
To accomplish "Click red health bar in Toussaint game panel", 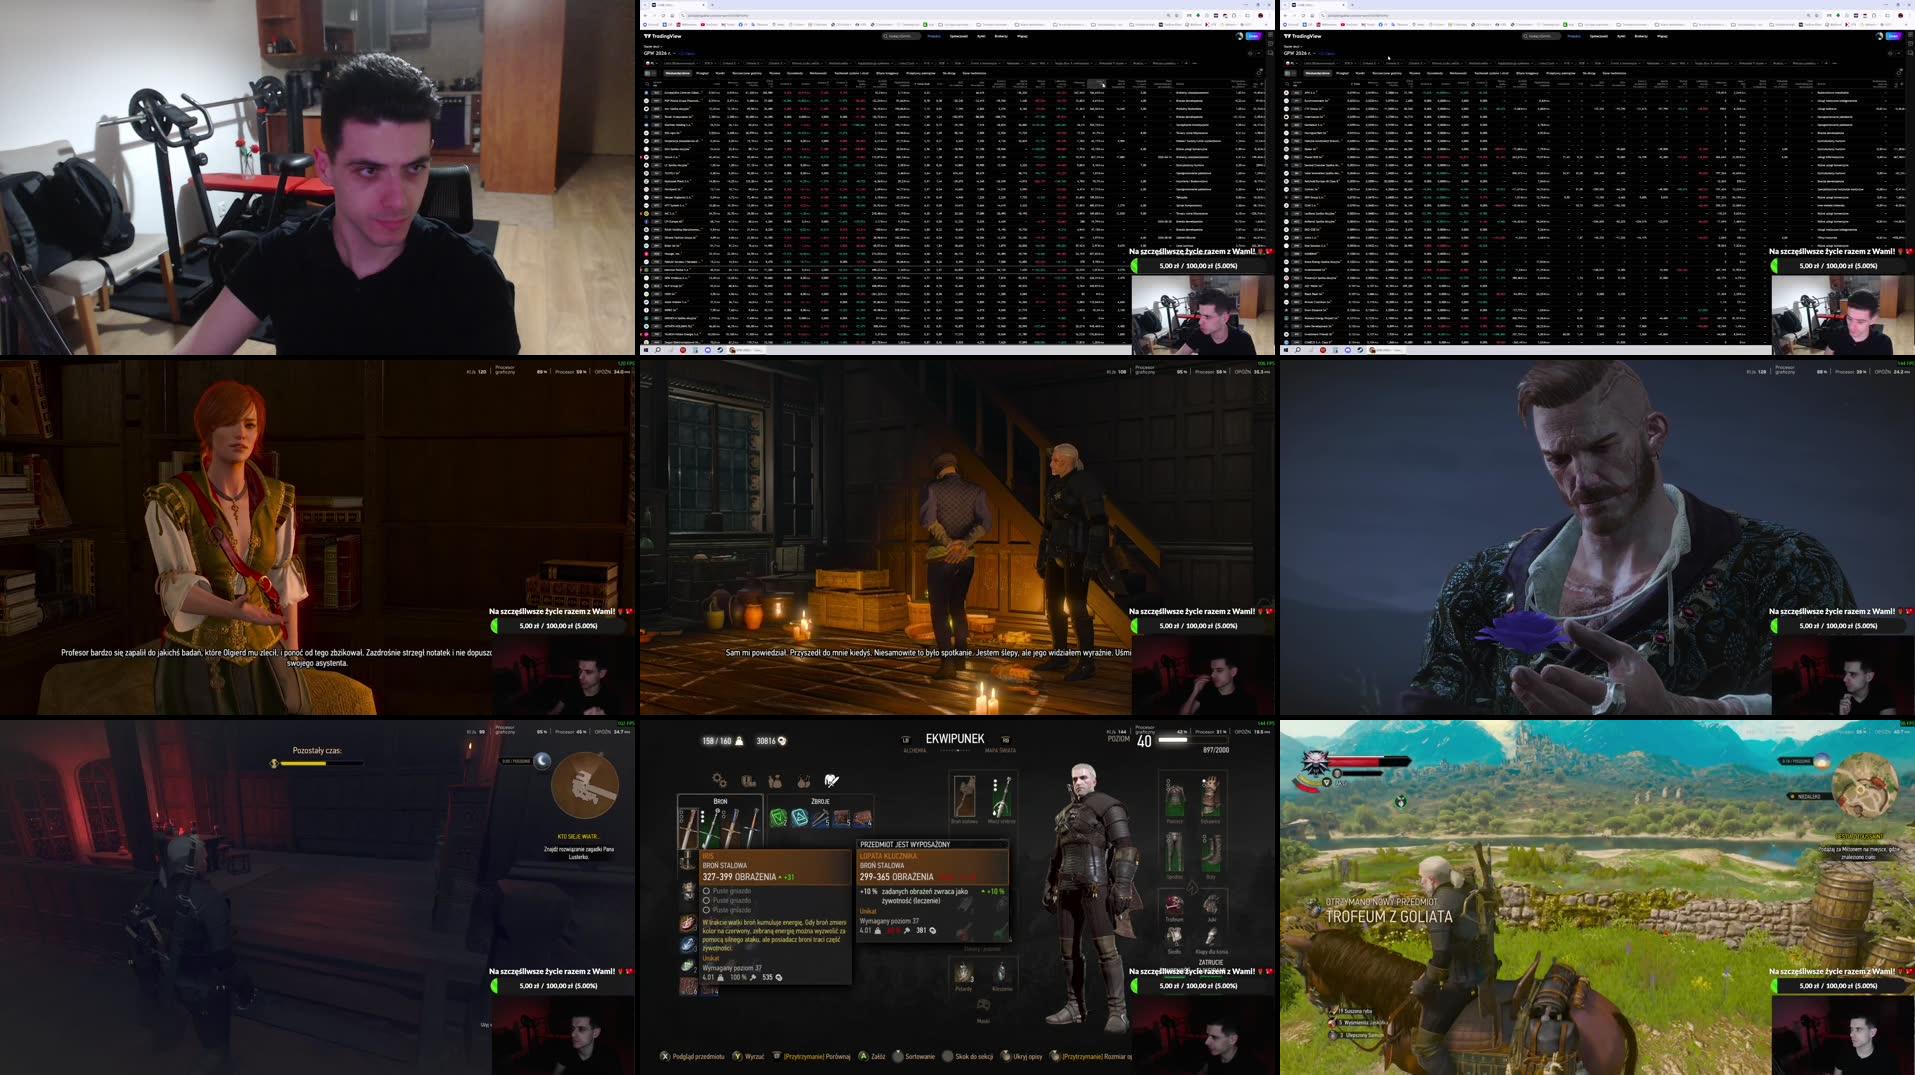I will (1372, 762).
